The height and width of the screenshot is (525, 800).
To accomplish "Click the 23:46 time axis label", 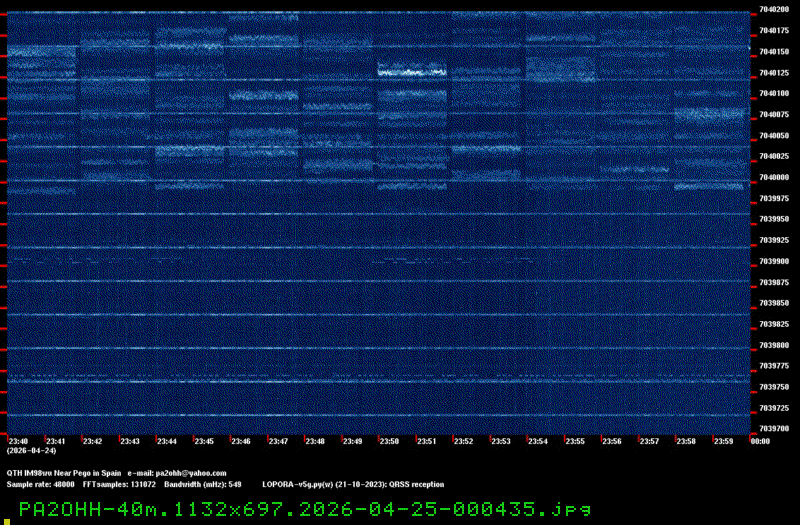I will [241, 441].
